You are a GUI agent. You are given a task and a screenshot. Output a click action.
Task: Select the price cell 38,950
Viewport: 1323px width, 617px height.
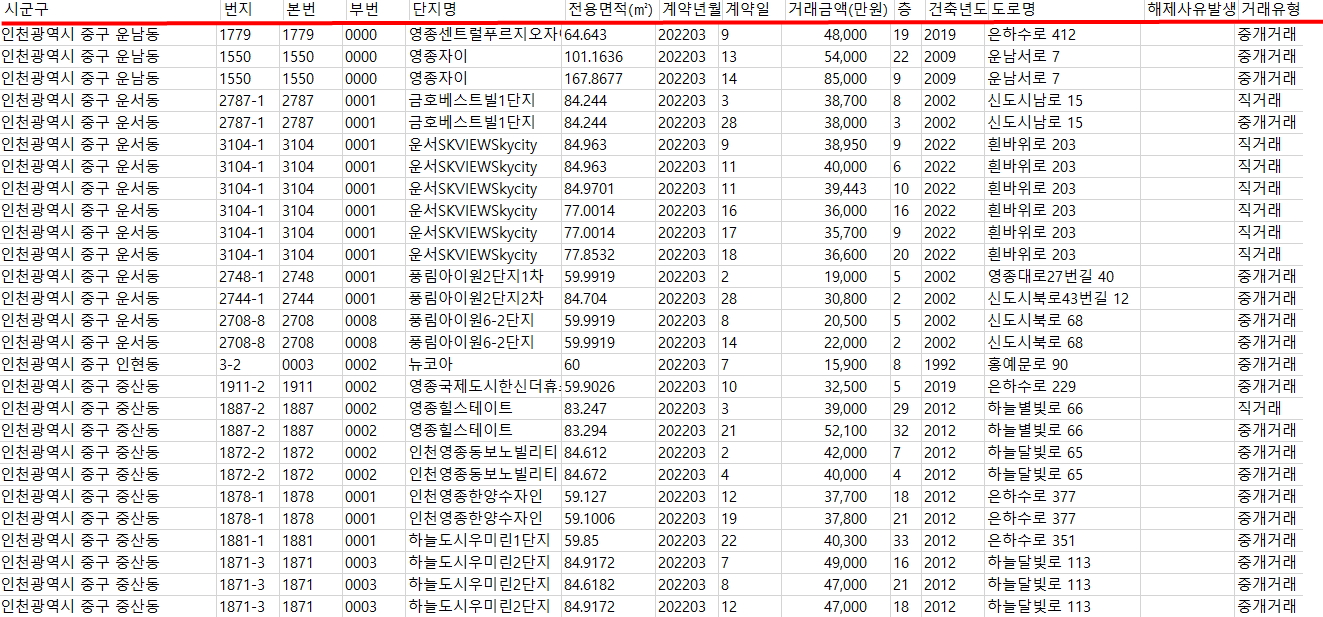(846, 145)
